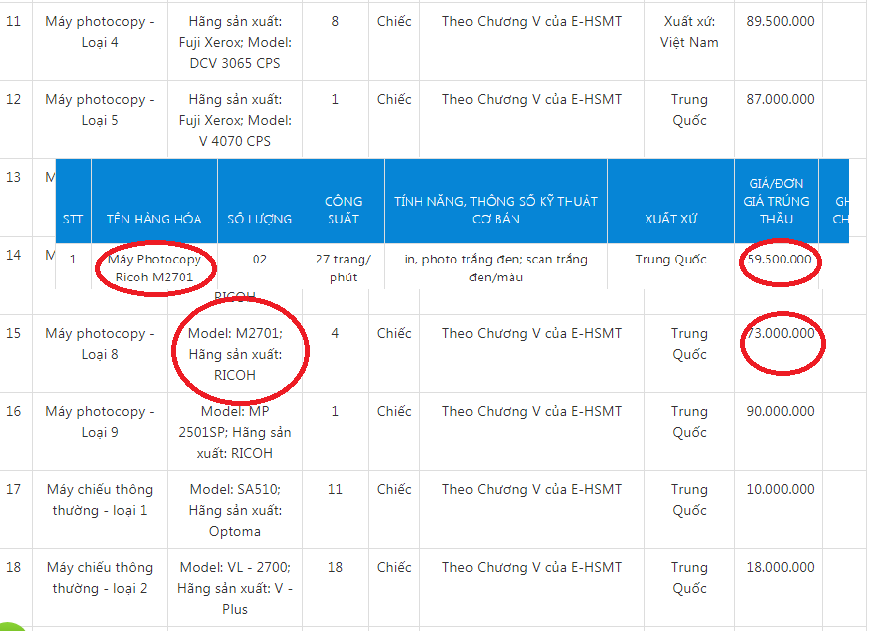This screenshot has height=631, width=879.
Task: Click the SA510 Optoma model cell
Action: point(235,510)
